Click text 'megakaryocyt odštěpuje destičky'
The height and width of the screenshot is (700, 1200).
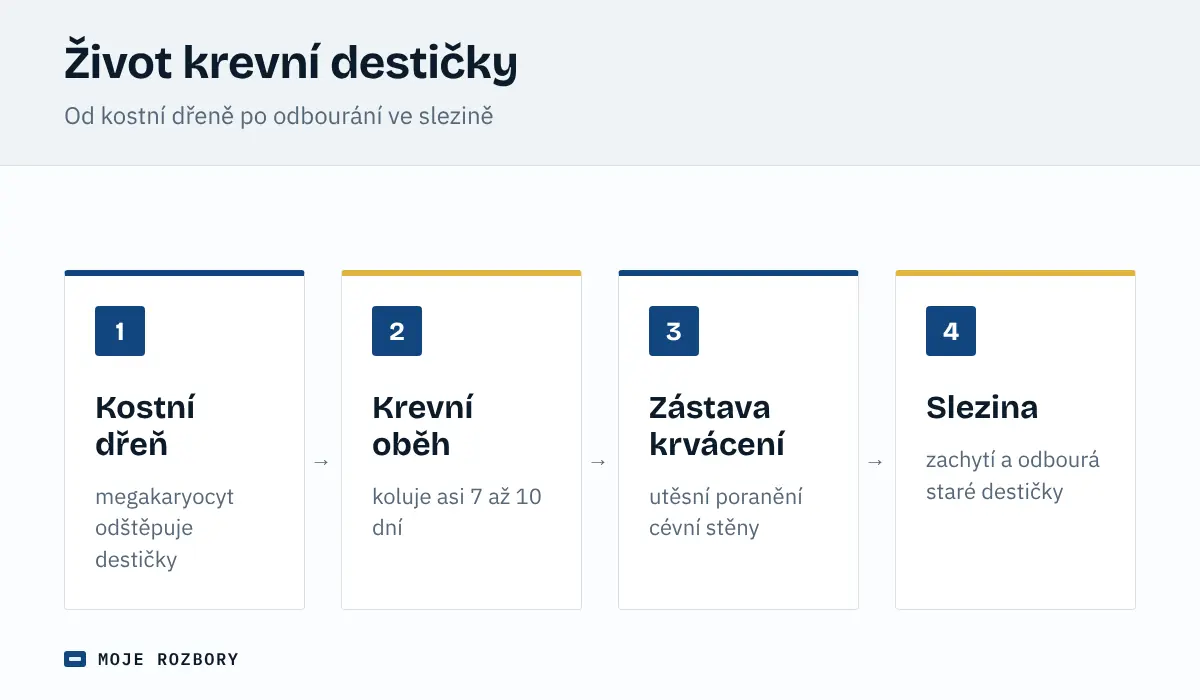pos(165,528)
